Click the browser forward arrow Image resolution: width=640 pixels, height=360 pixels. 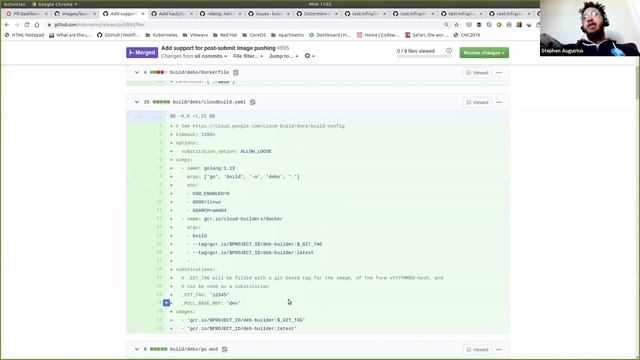click(x=17, y=25)
